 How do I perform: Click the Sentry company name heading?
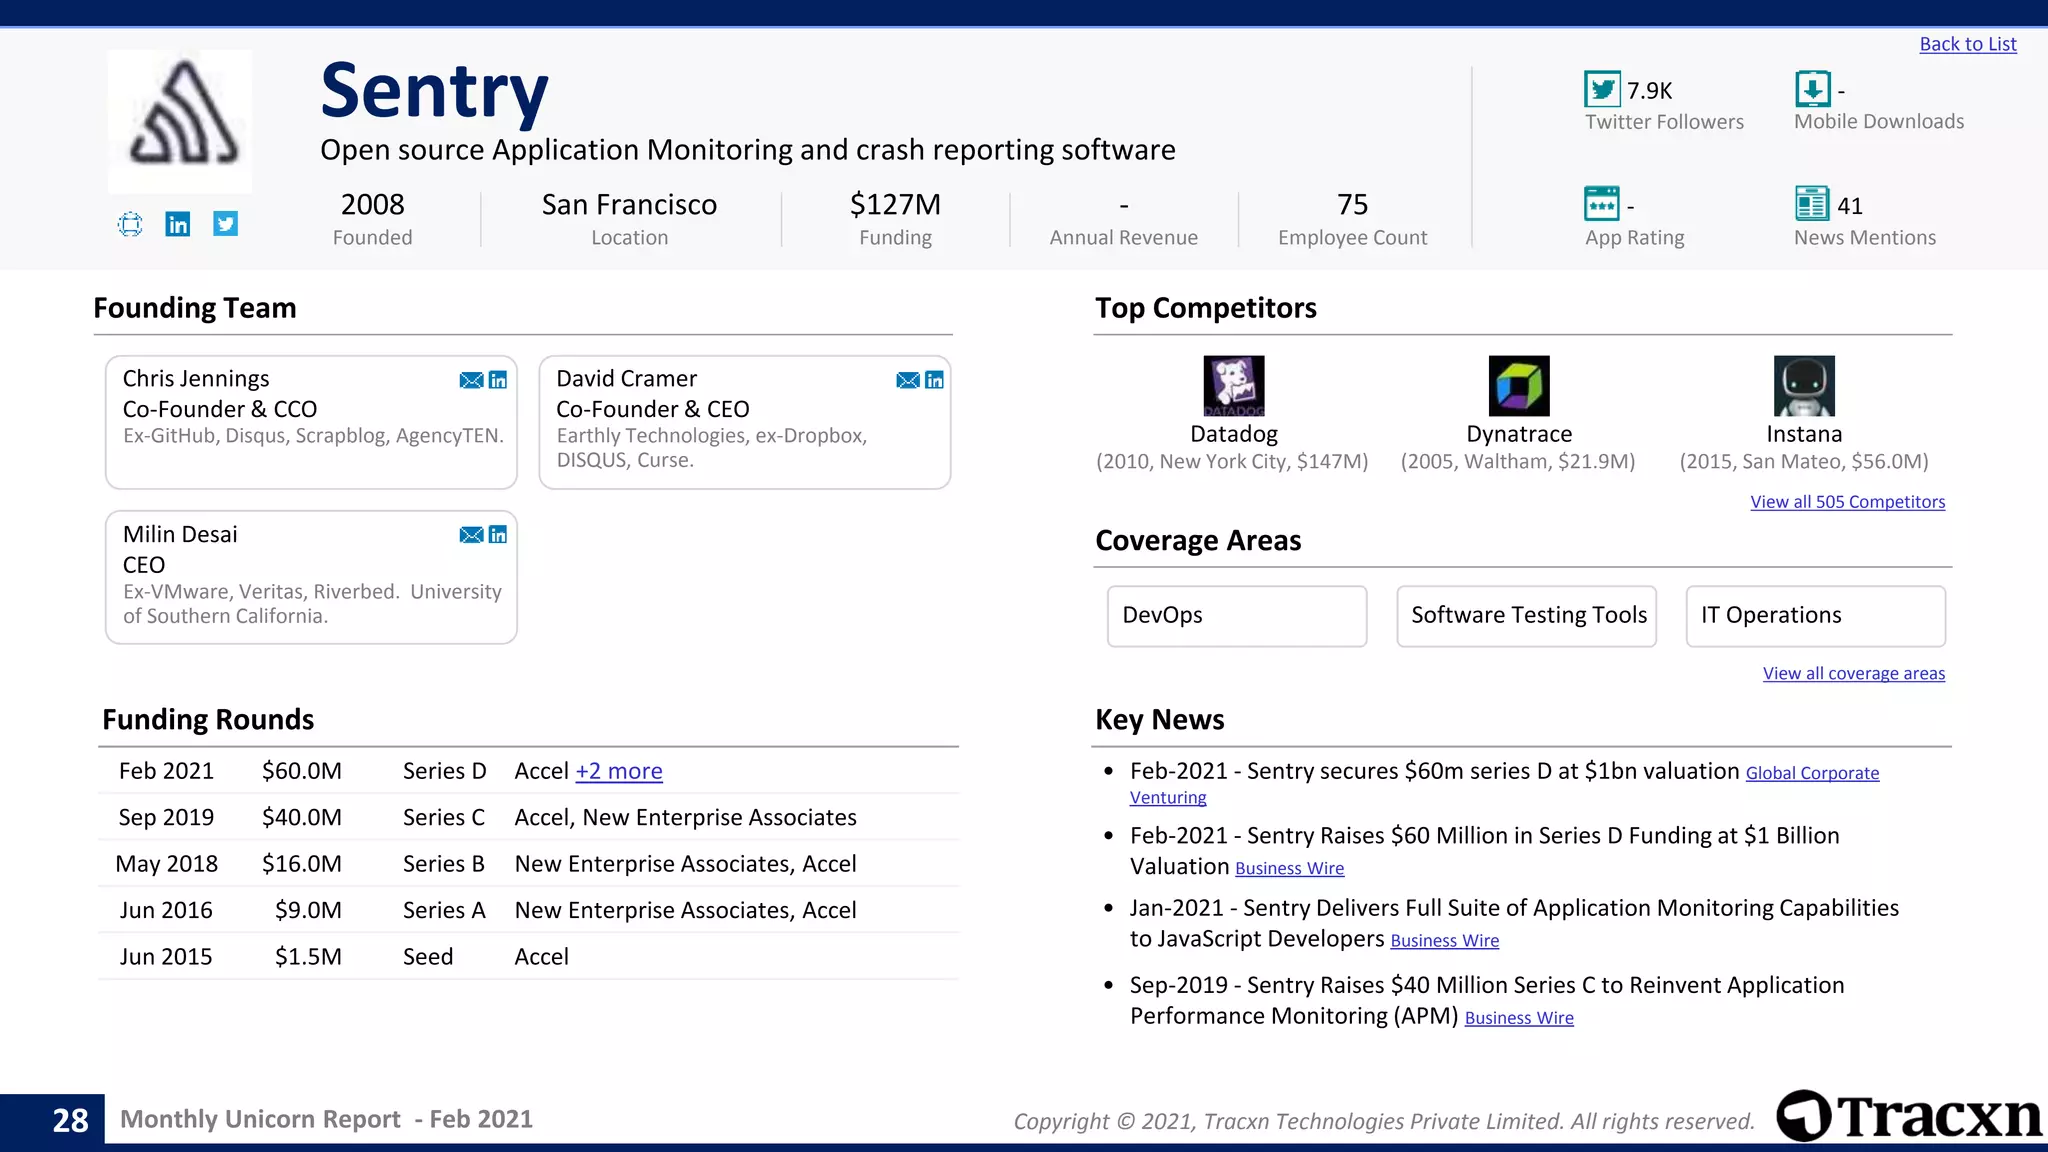pyautogui.click(x=434, y=92)
